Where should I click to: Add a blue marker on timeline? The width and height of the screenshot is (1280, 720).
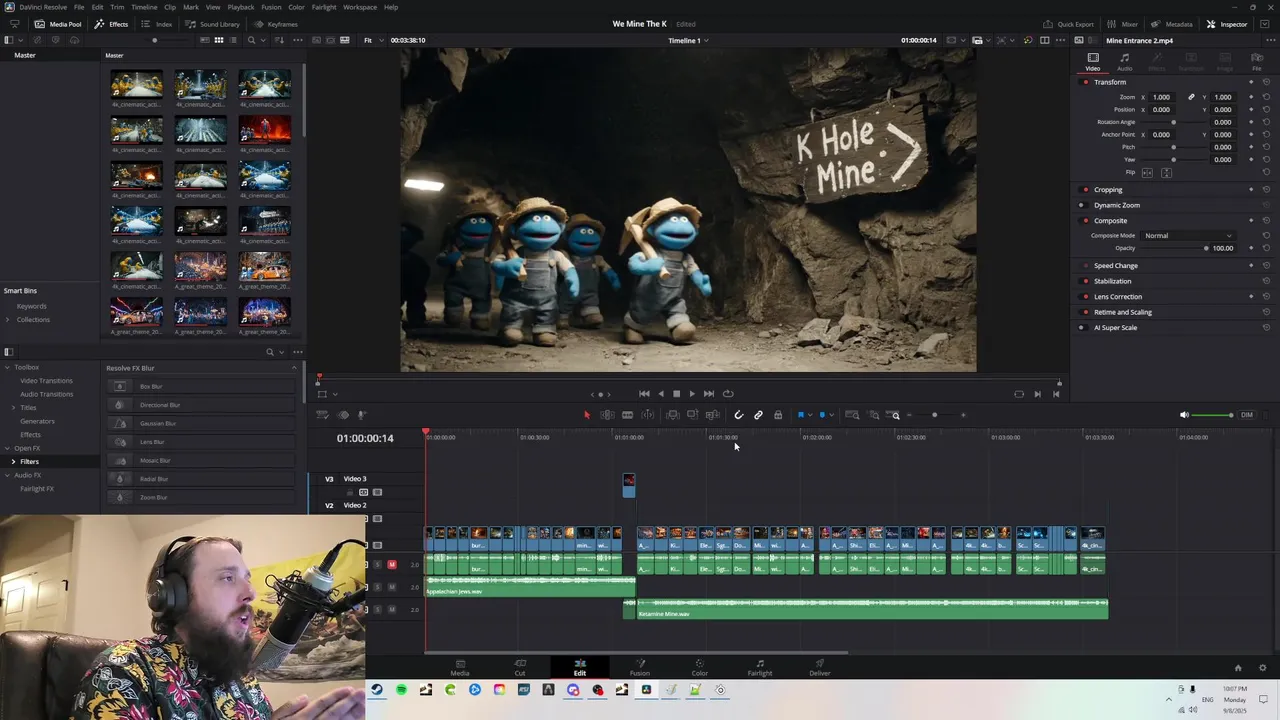coord(822,415)
